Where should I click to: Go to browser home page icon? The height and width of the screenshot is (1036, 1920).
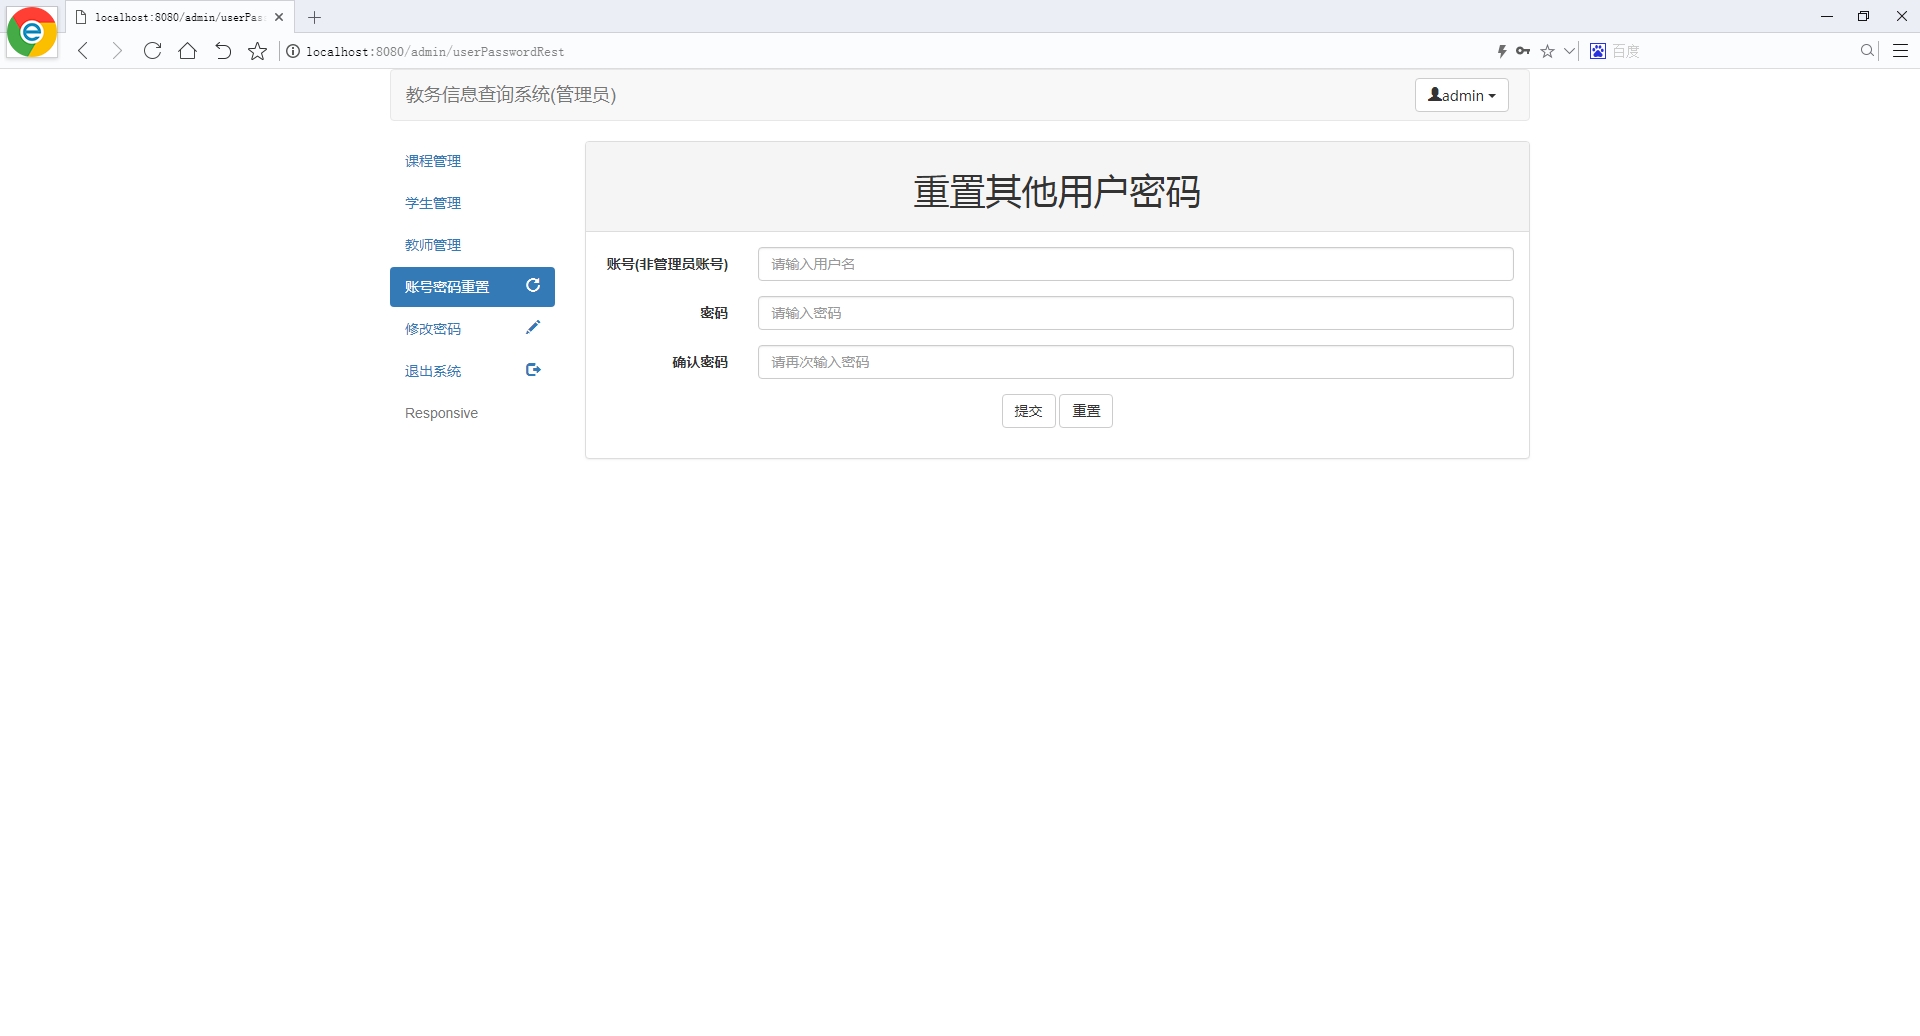pyautogui.click(x=187, y=51)
